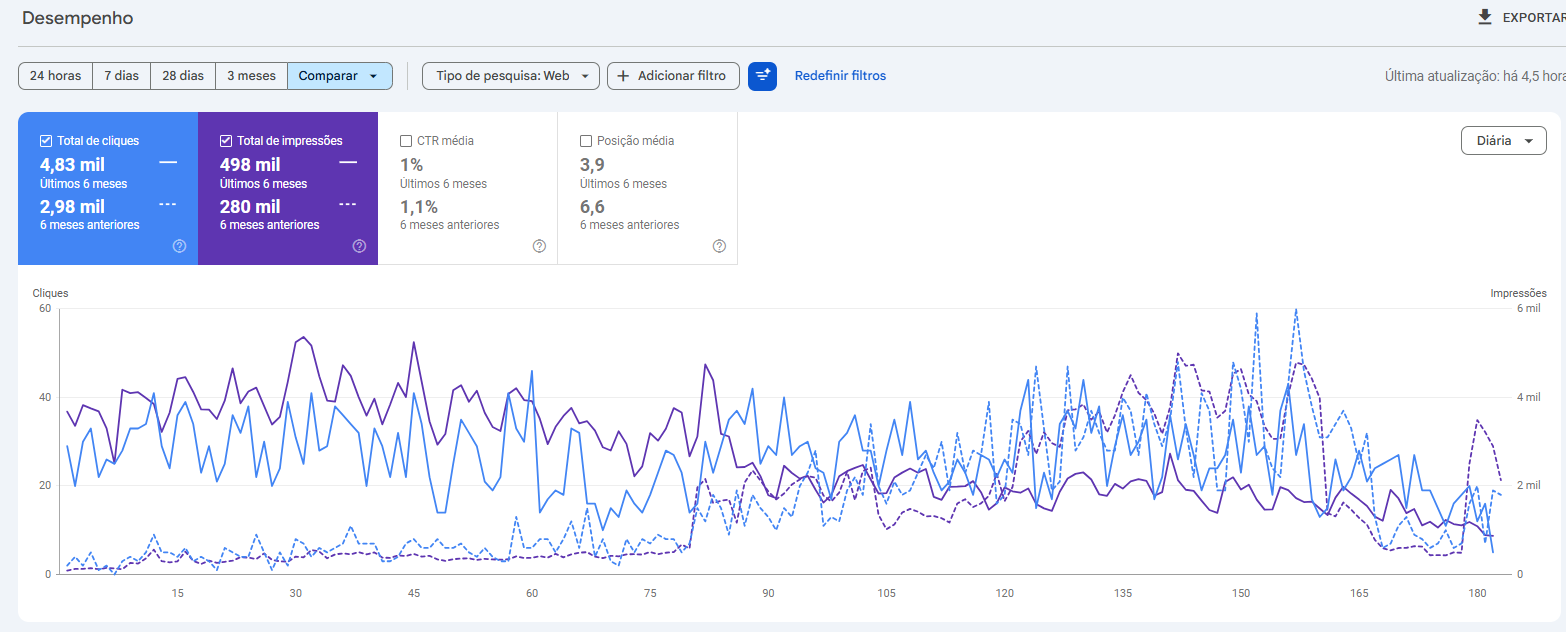This screenshot has width=1566, height=632.
Task: Click the blue filter settings icon
Action: (762, 76)
